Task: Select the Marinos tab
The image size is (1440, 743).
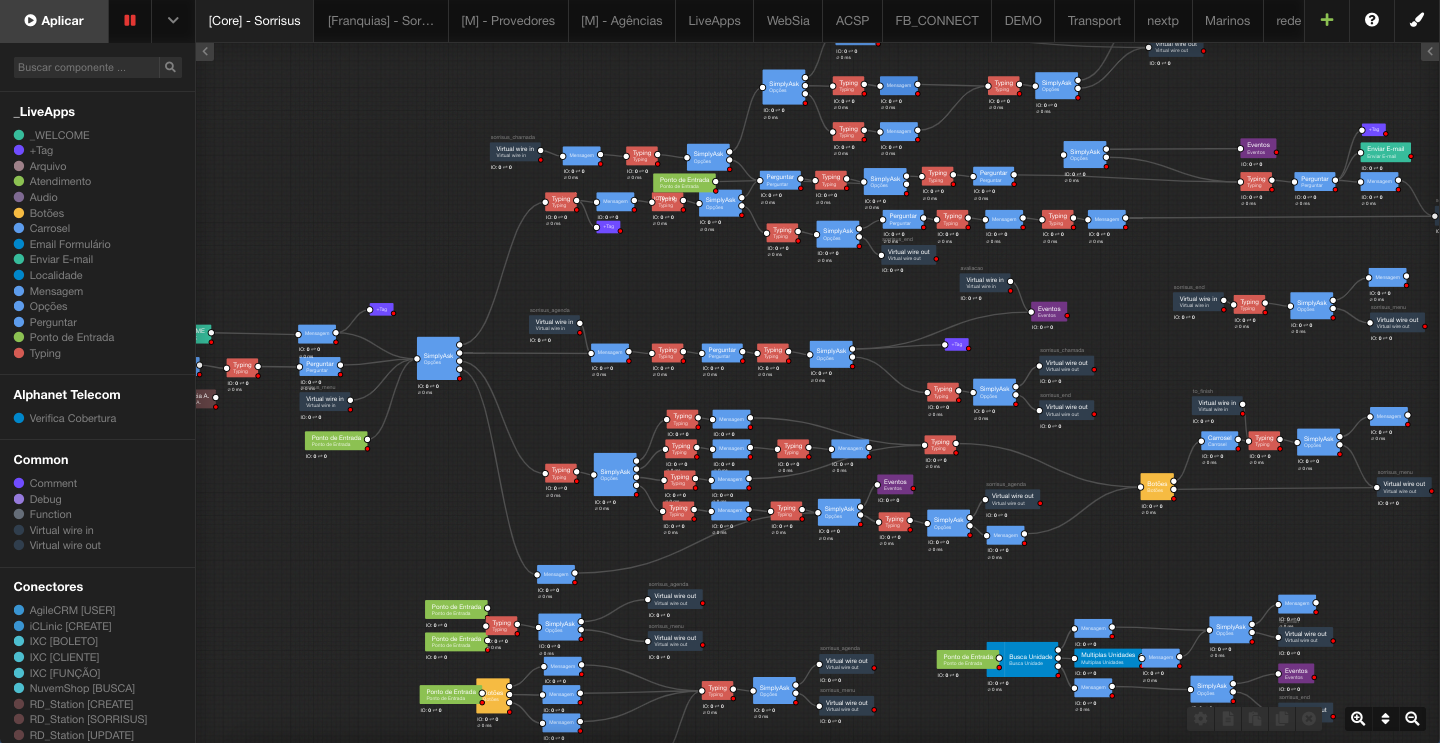Action: [1227, 20]
